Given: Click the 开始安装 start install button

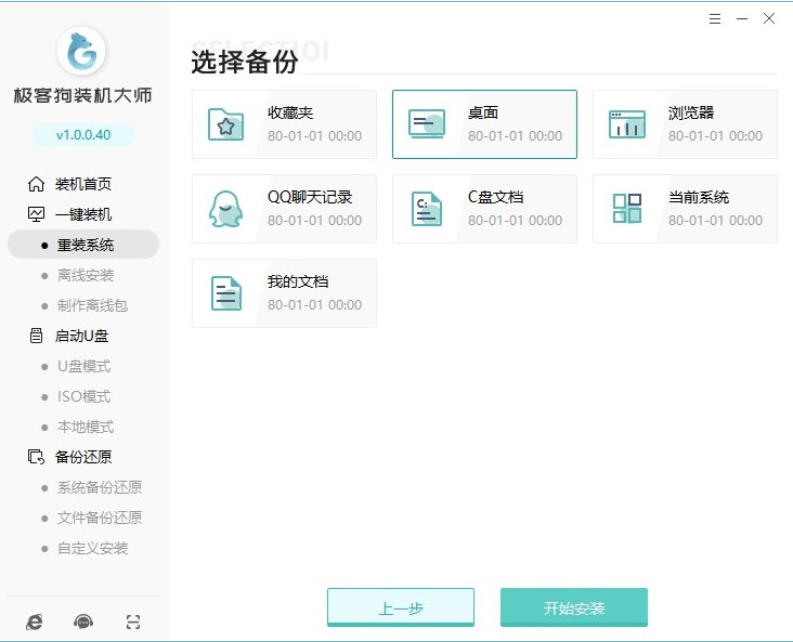Looking at the screenshot, I should [x=574, y=608].
